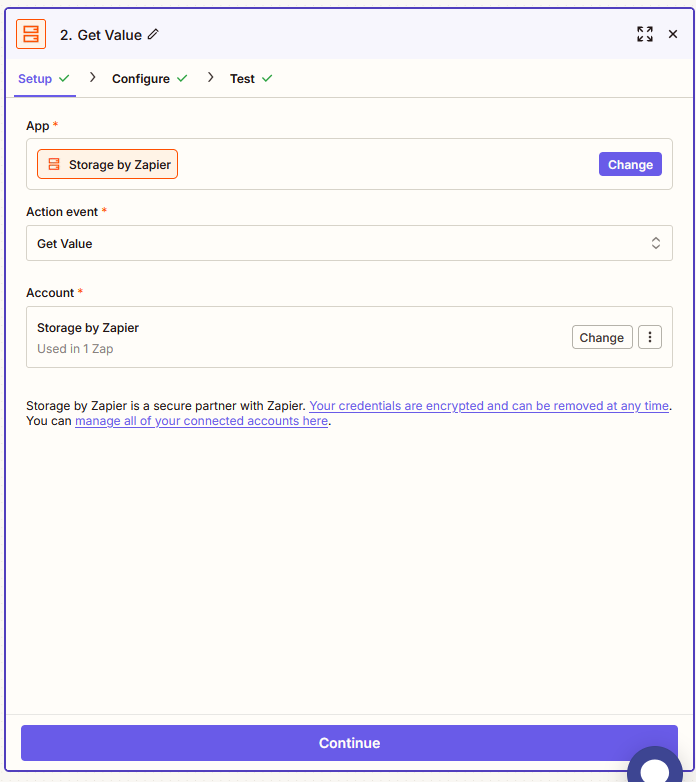Rename step using the pencil edit icon

click(153, 34)
